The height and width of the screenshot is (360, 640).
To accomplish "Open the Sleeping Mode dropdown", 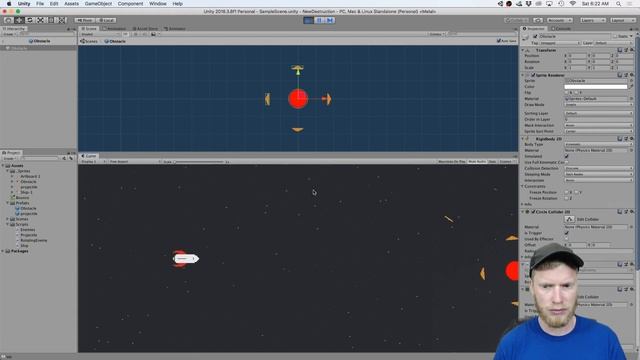I will (x=599, y=174).
